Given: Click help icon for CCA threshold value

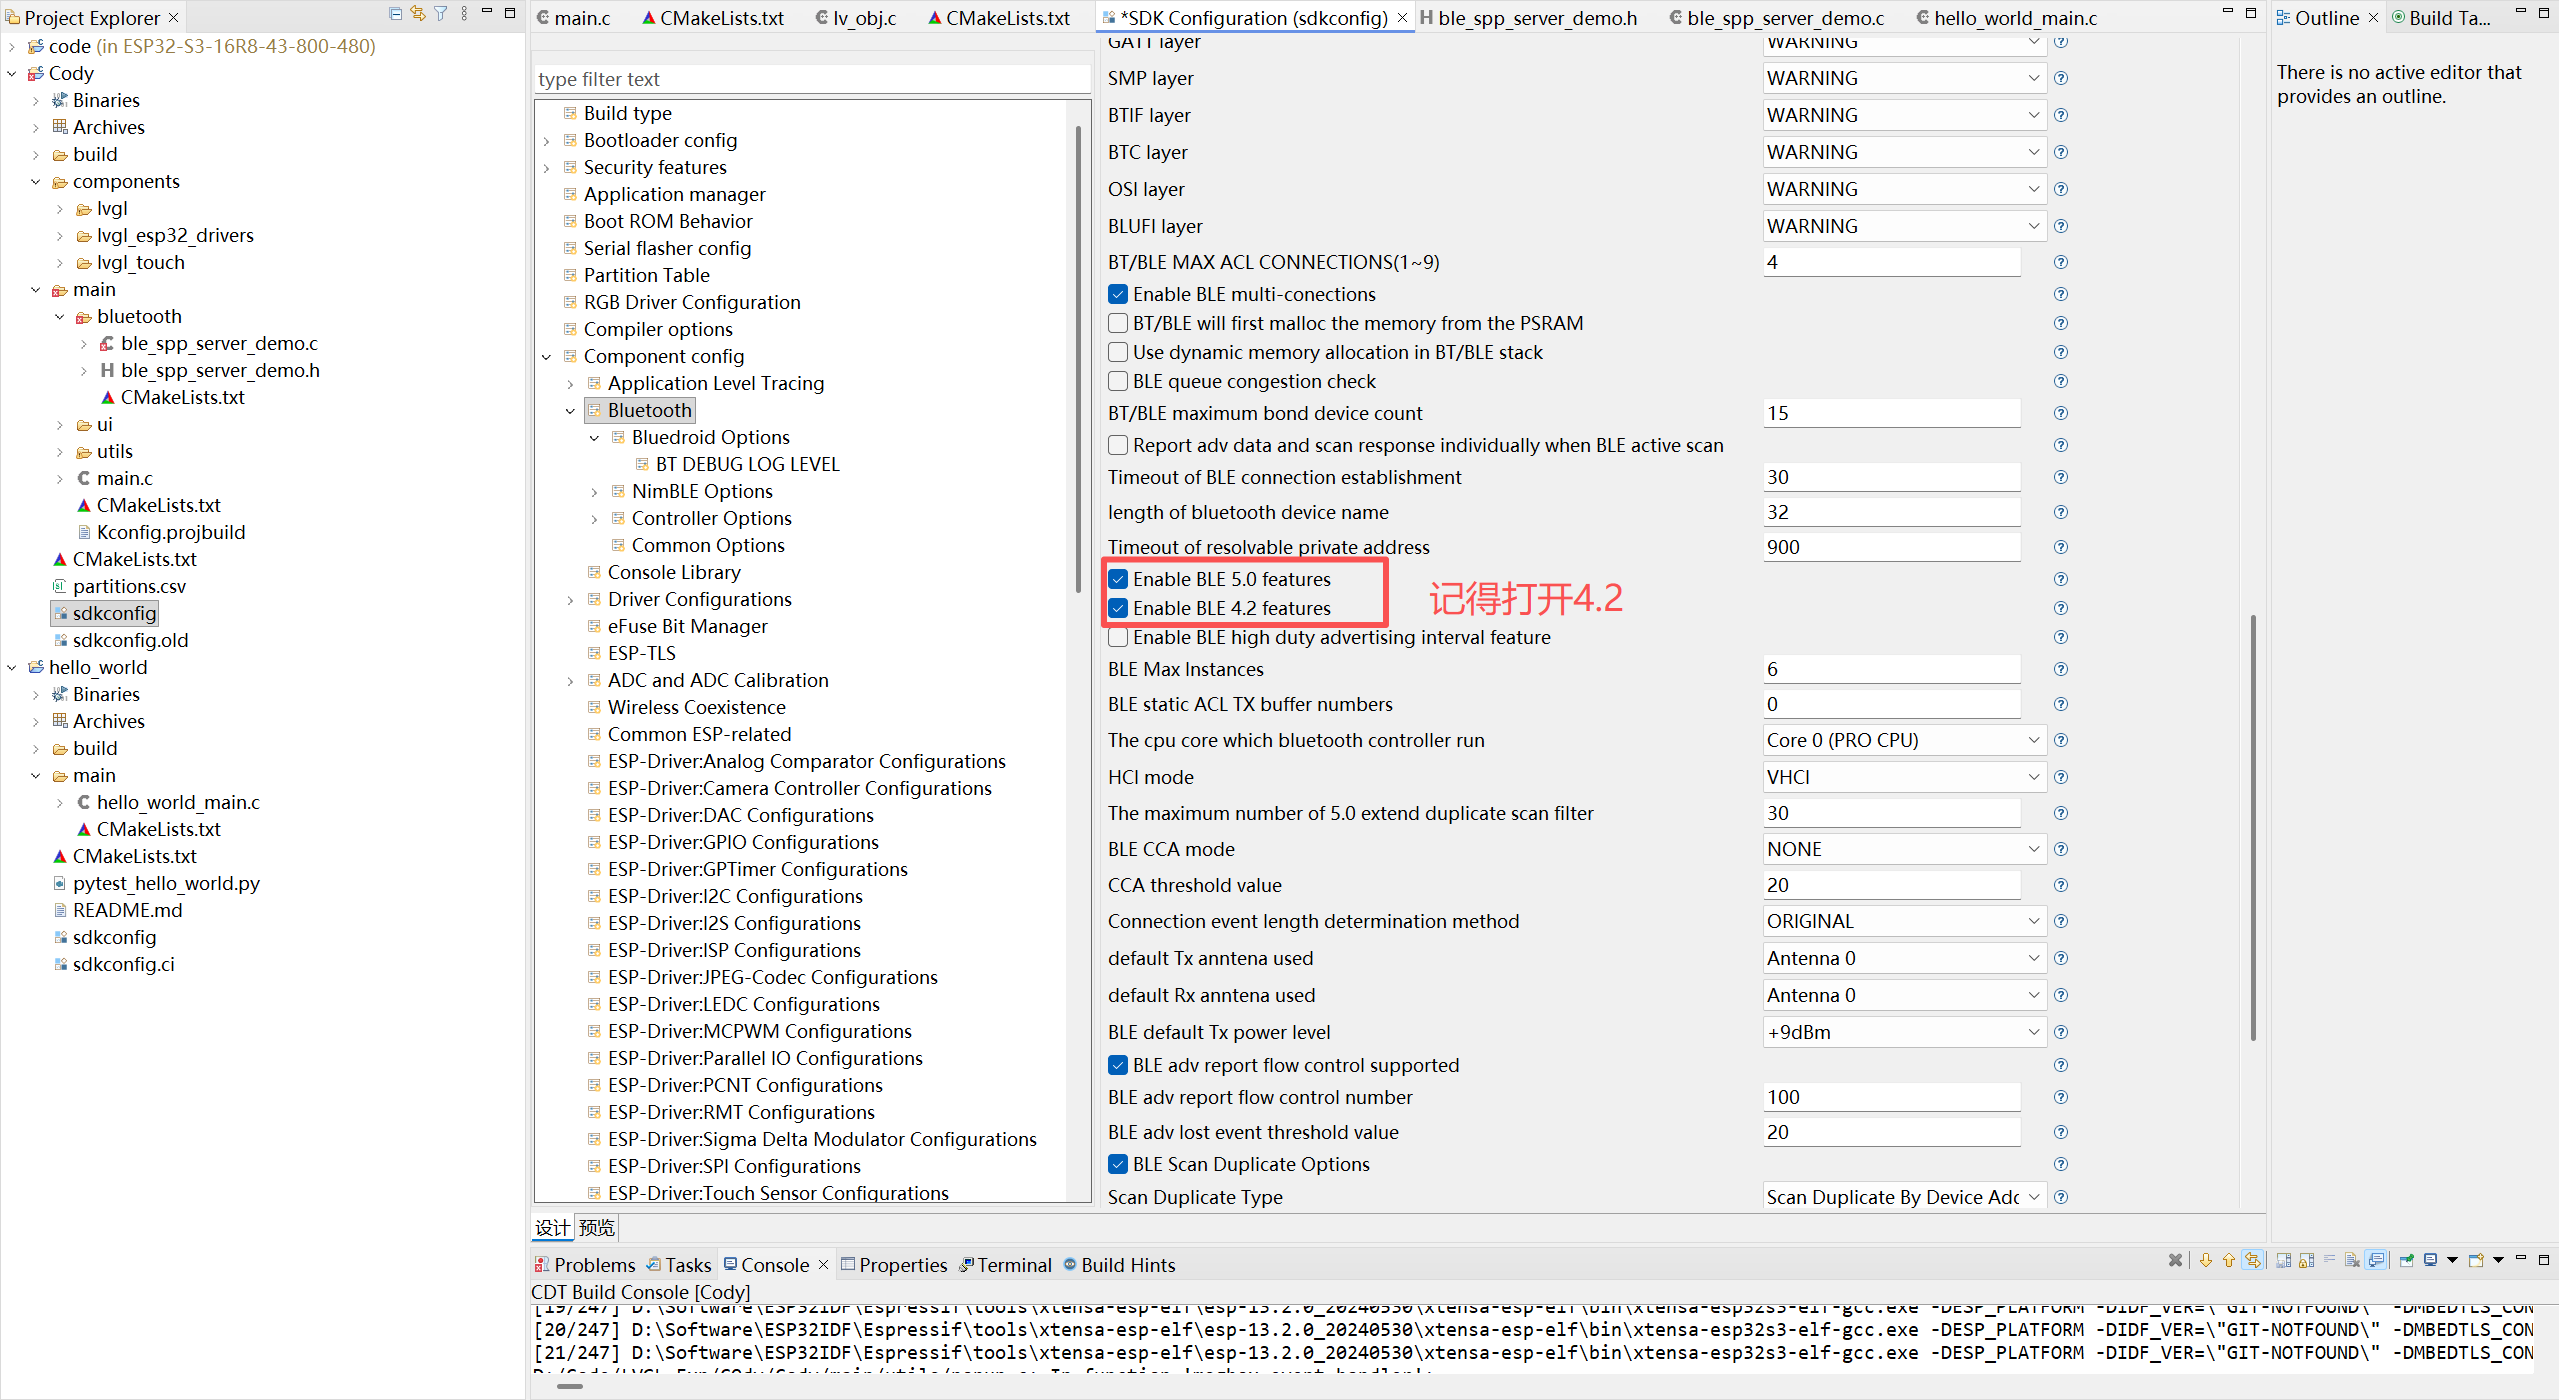Looking at the screenshot, I should pos(2061,885).
